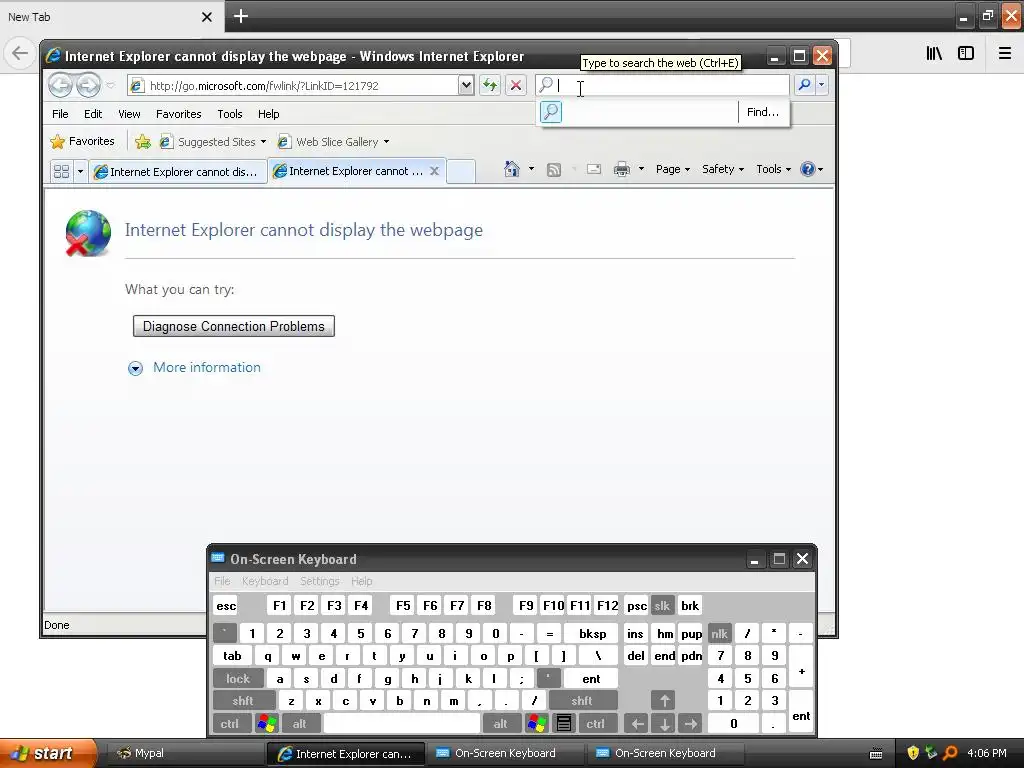Click the RSS Feeds icon

[554, 170]
